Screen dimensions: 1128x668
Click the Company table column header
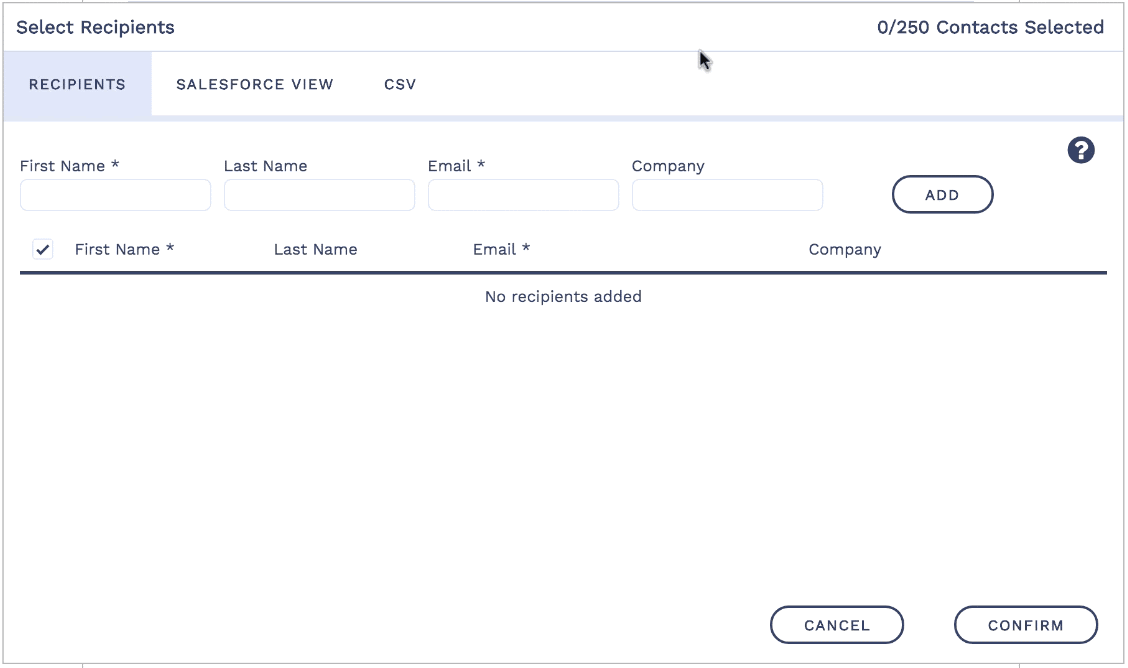(x=844, y=250)
